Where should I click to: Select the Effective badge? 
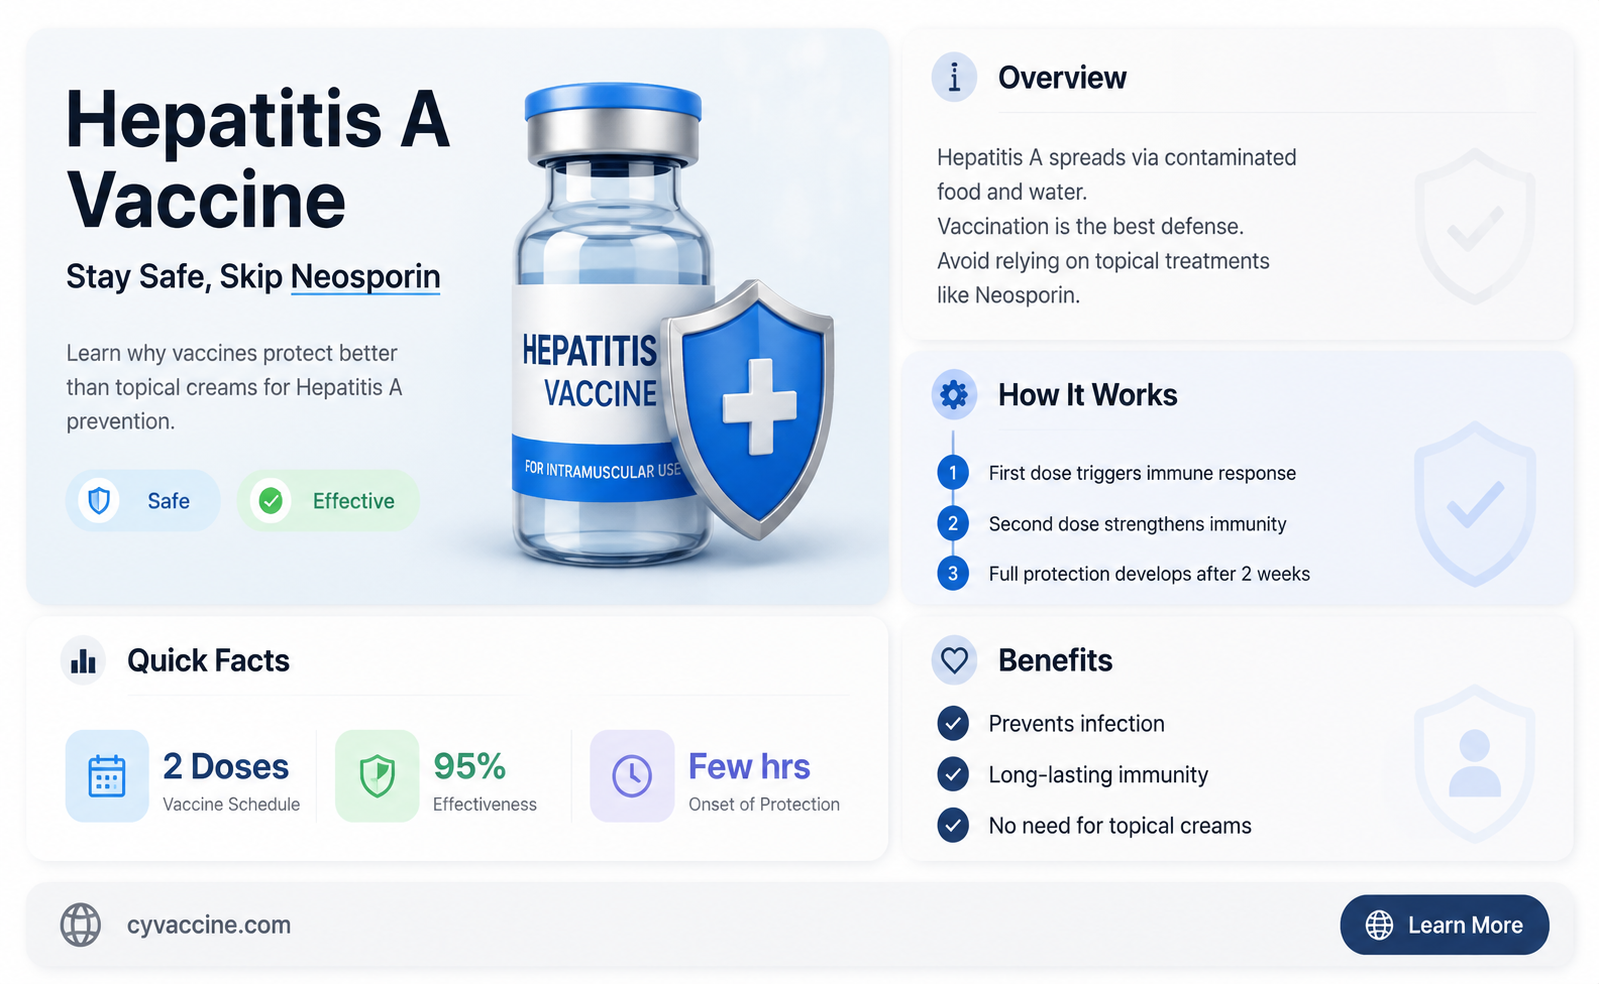pyautogui.click(x=328, y=501)
